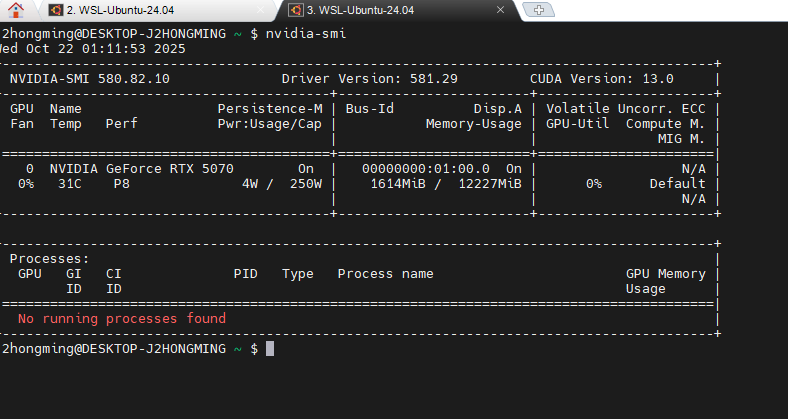The image size is (788, 419).
Task: Click the NVIDIA-SMI 580.82.10 version text
Action: 90,78
